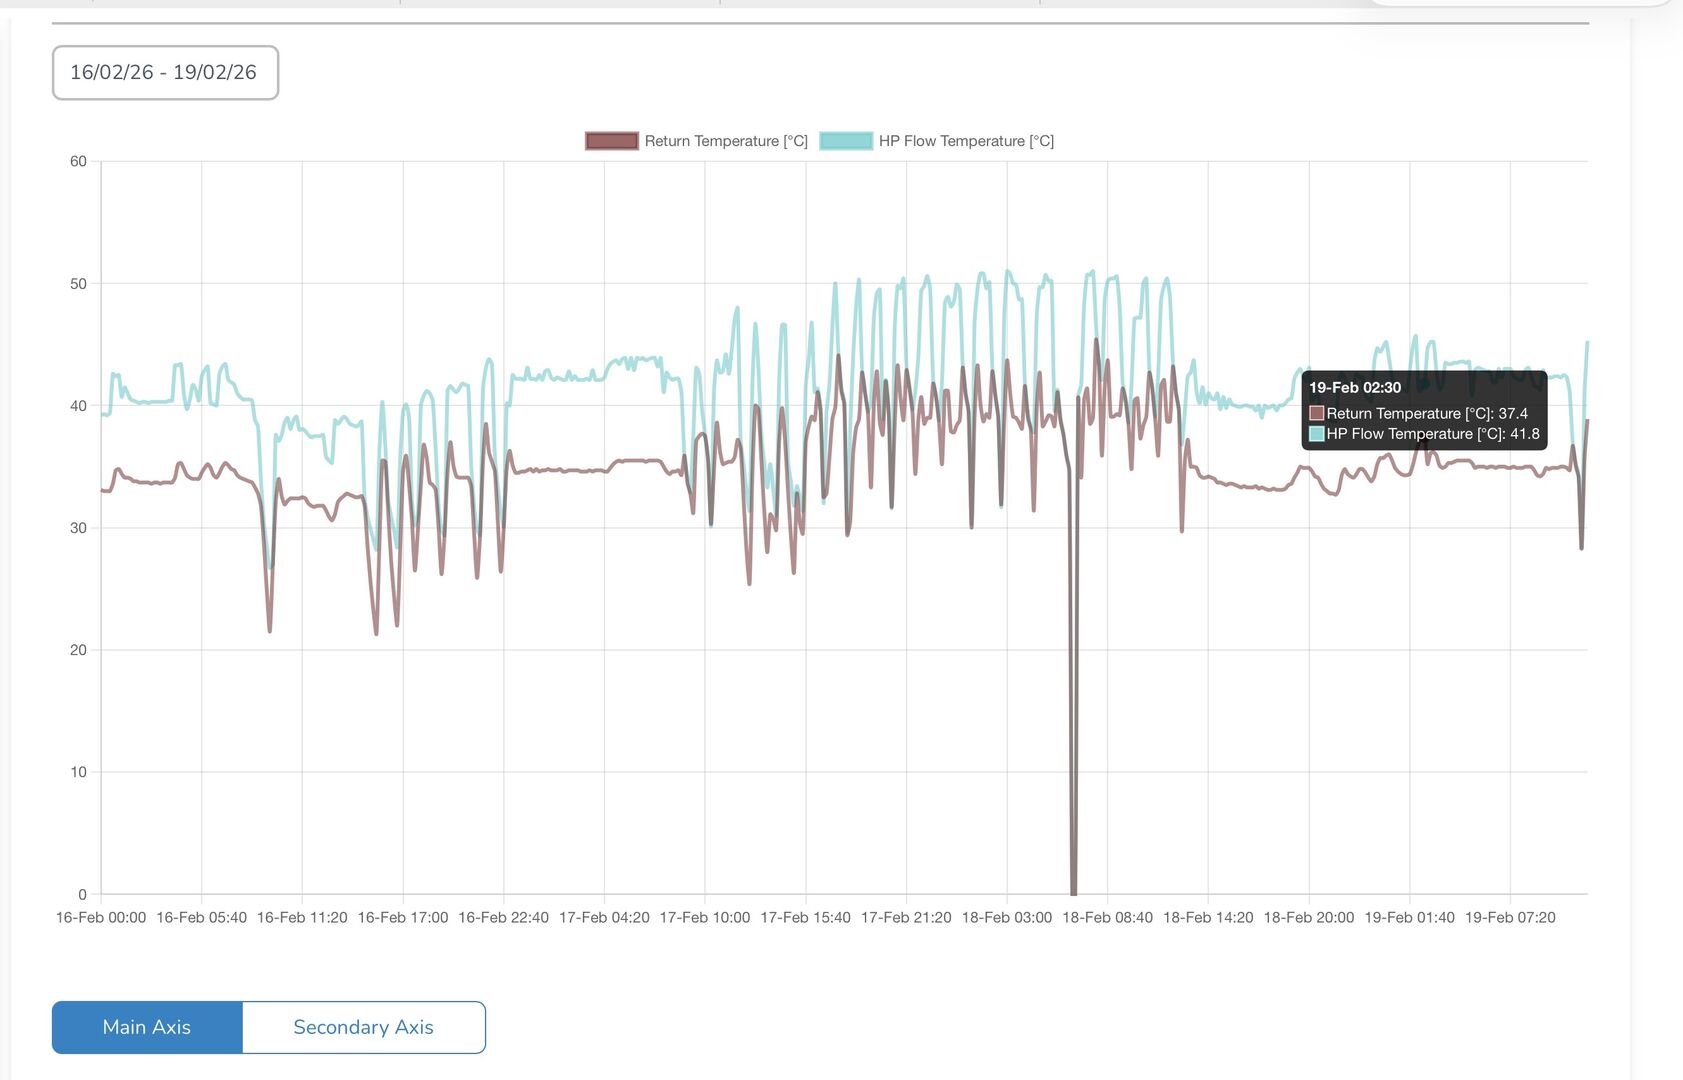Click the 30 y-axis tick label
The image size is (1683, 1080).
point(78,528)
